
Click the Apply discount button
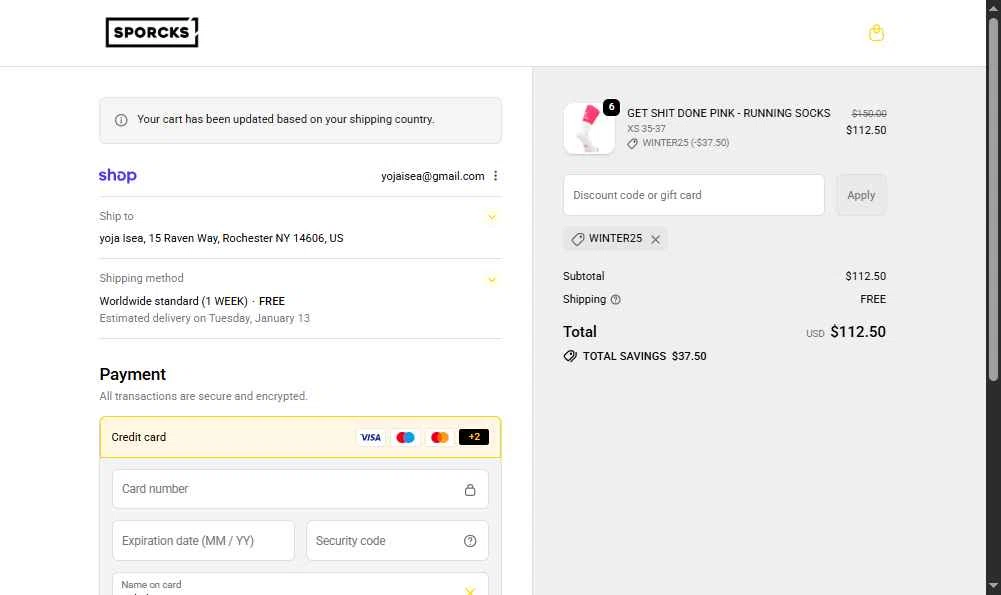(861, 195)
